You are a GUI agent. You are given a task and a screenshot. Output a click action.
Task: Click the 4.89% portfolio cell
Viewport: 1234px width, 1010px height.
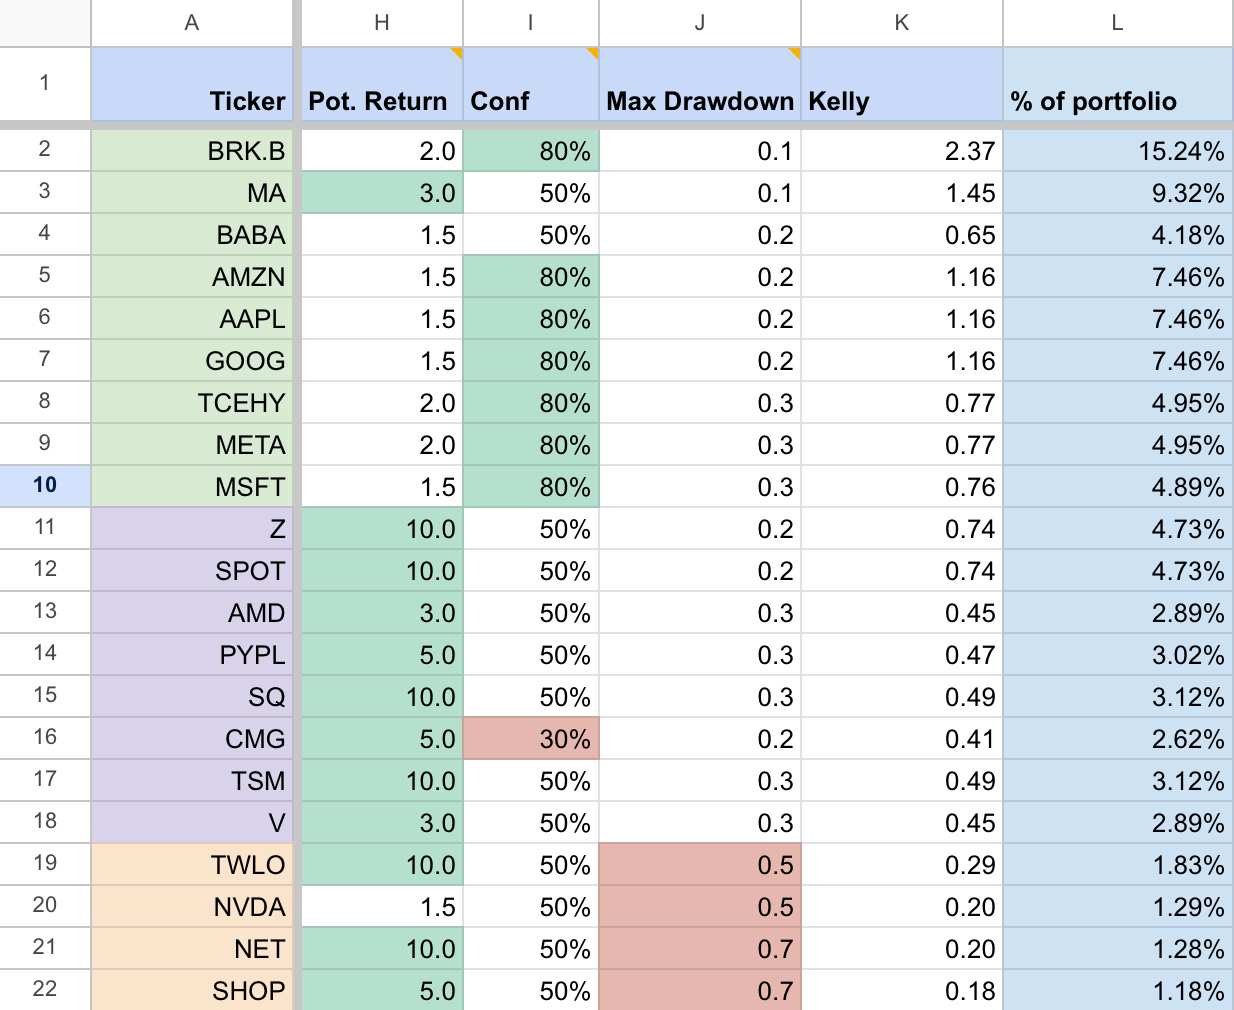click(x=1118, y=487)
